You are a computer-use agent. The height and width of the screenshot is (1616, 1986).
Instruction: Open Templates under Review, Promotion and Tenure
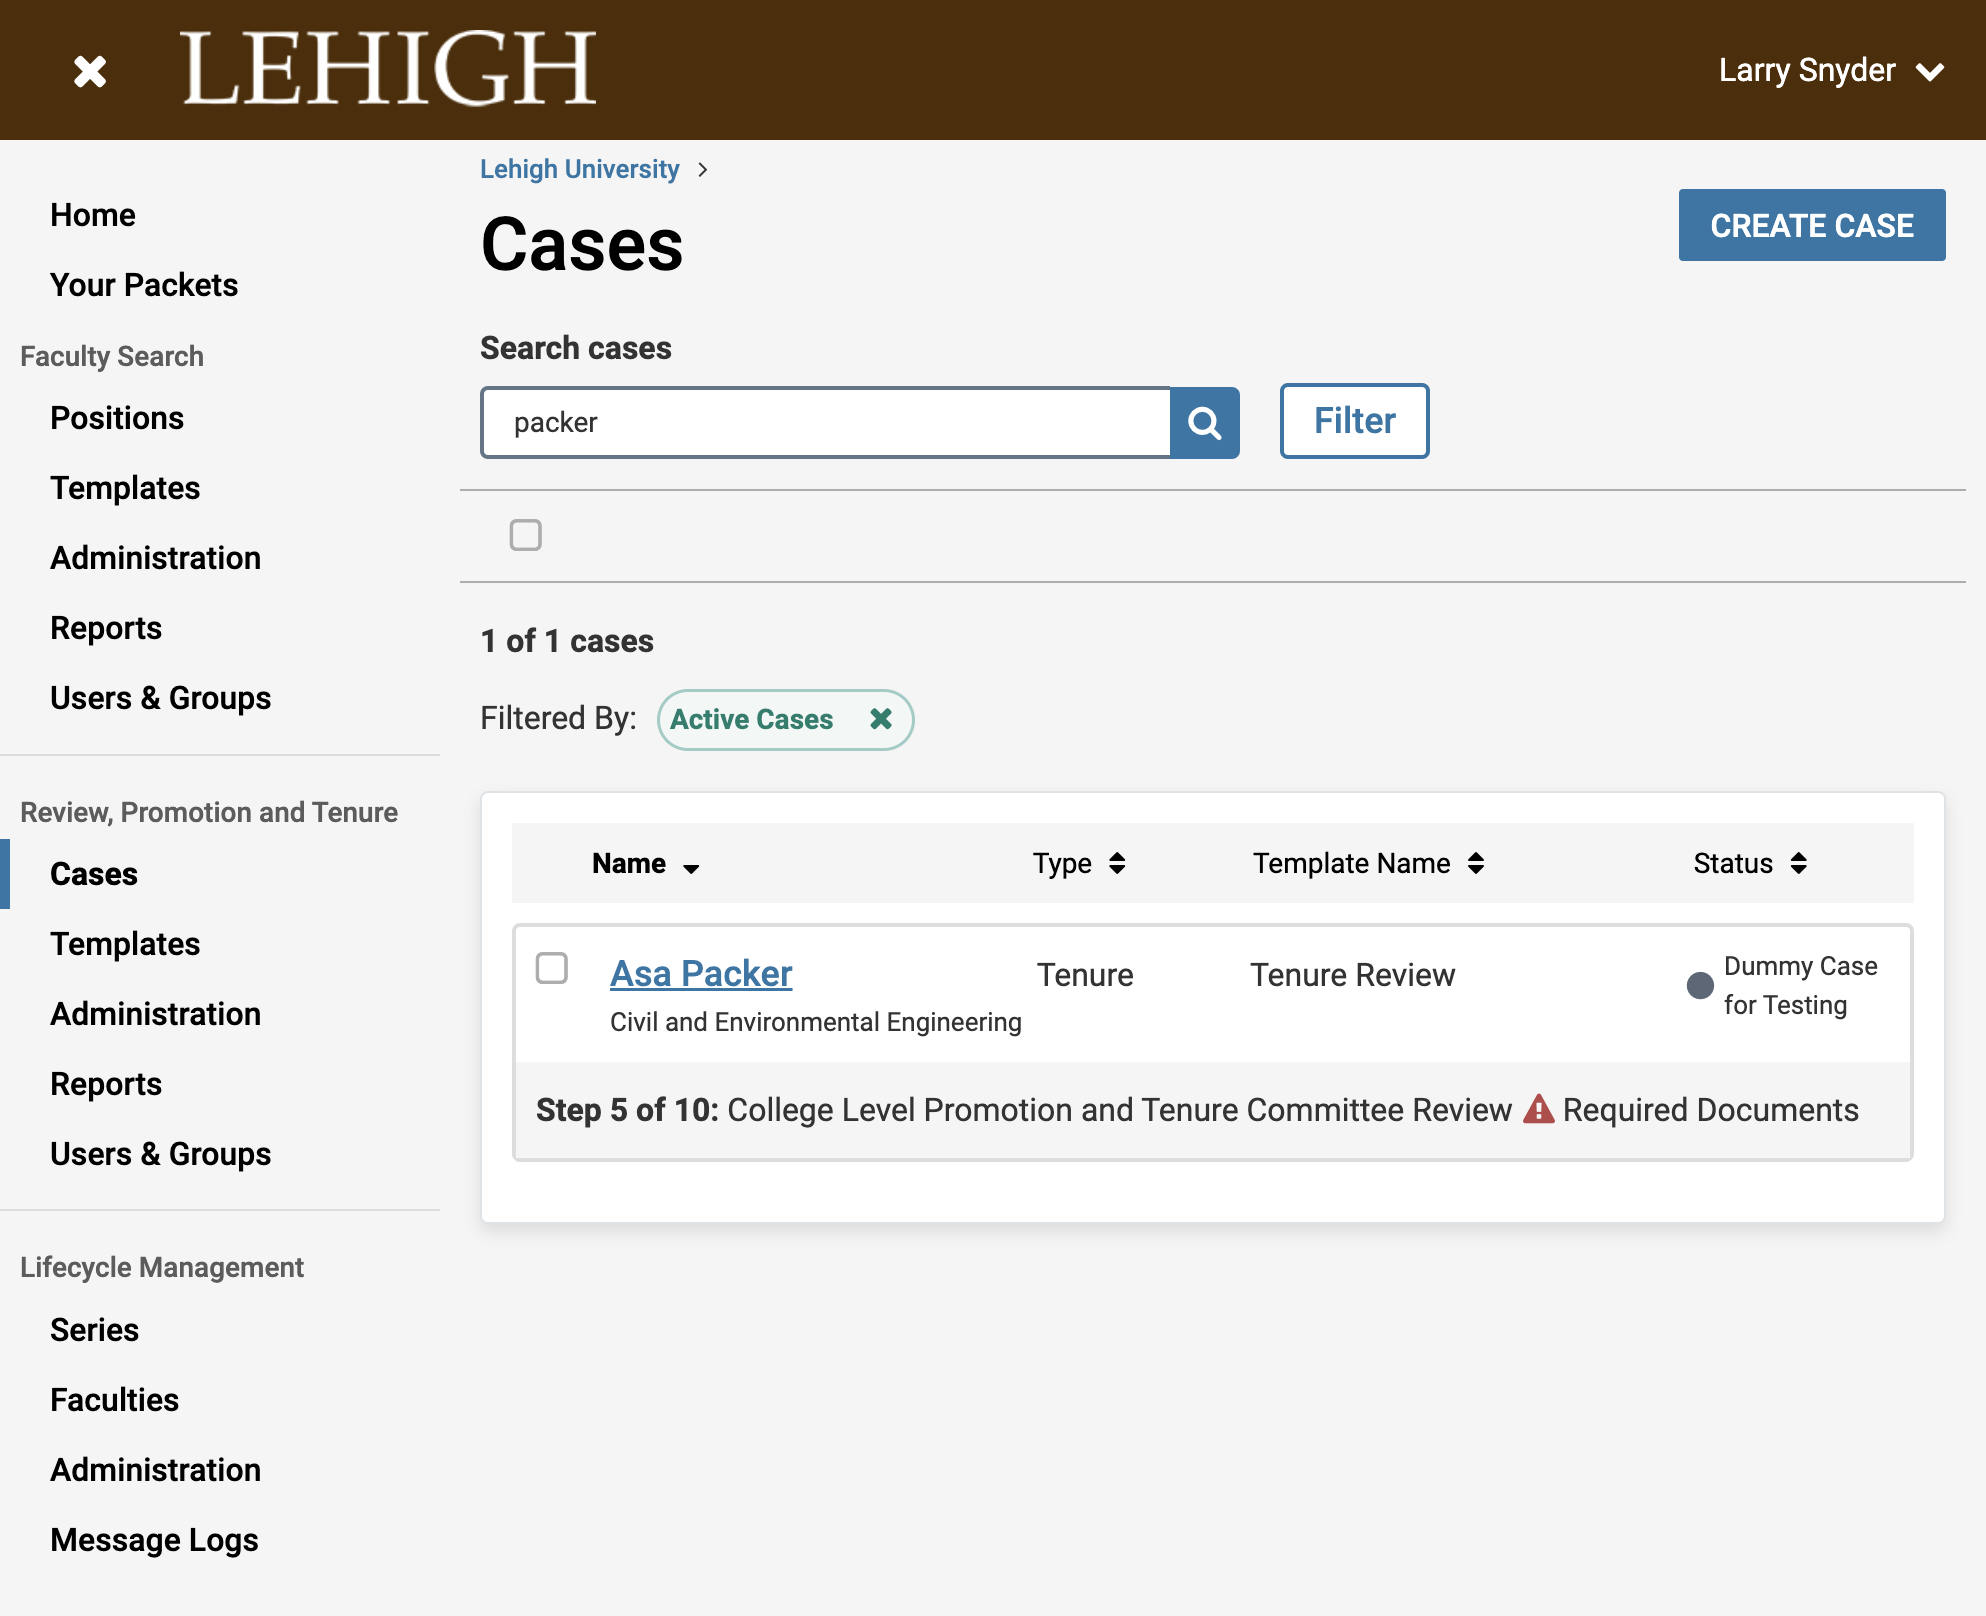(125, 944)
